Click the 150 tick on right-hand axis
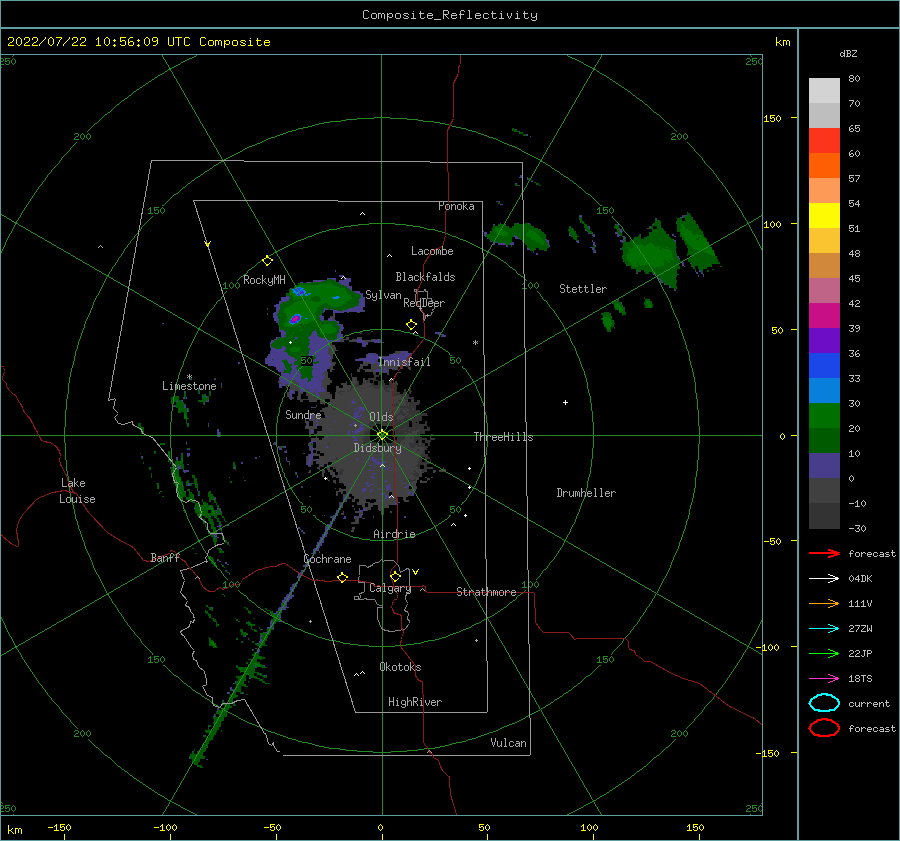This screenshot has width=900, height=841. click(x=772, y=118)
